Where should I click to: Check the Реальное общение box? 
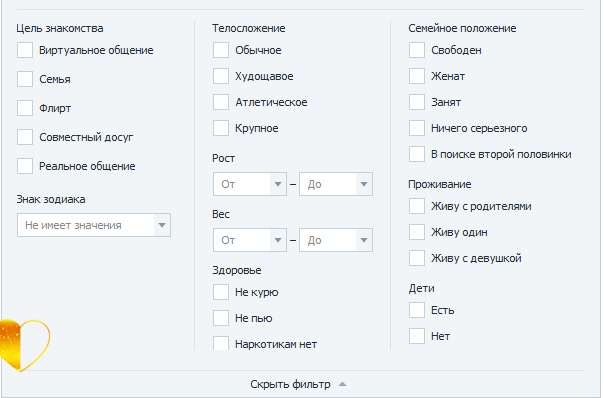(25, 166)
